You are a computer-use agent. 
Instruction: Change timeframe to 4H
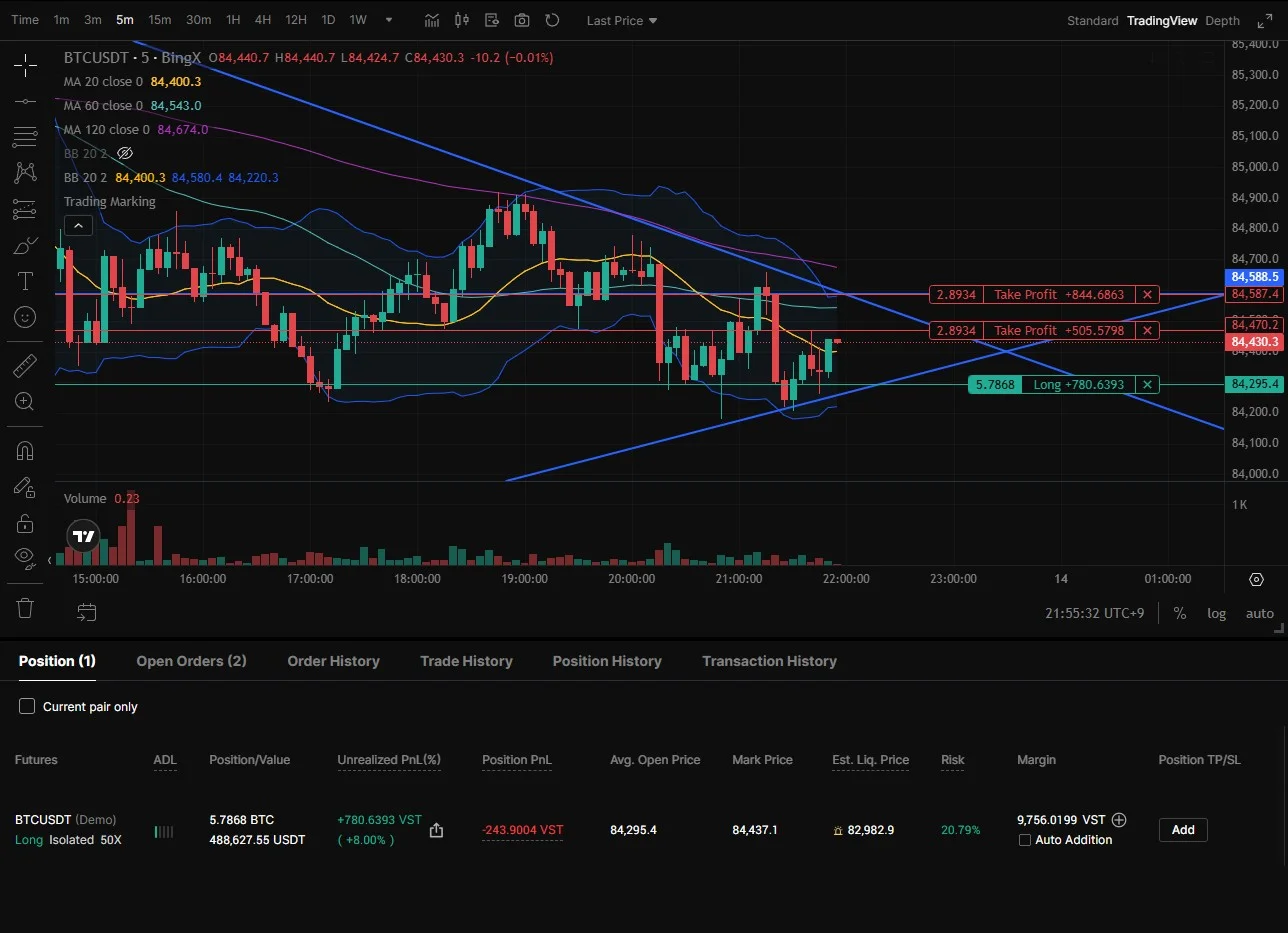pos(262,20)
